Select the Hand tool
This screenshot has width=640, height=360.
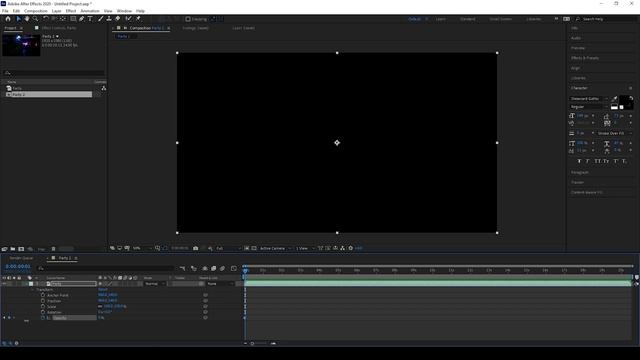pyautogui.click(x=27, y=19)
